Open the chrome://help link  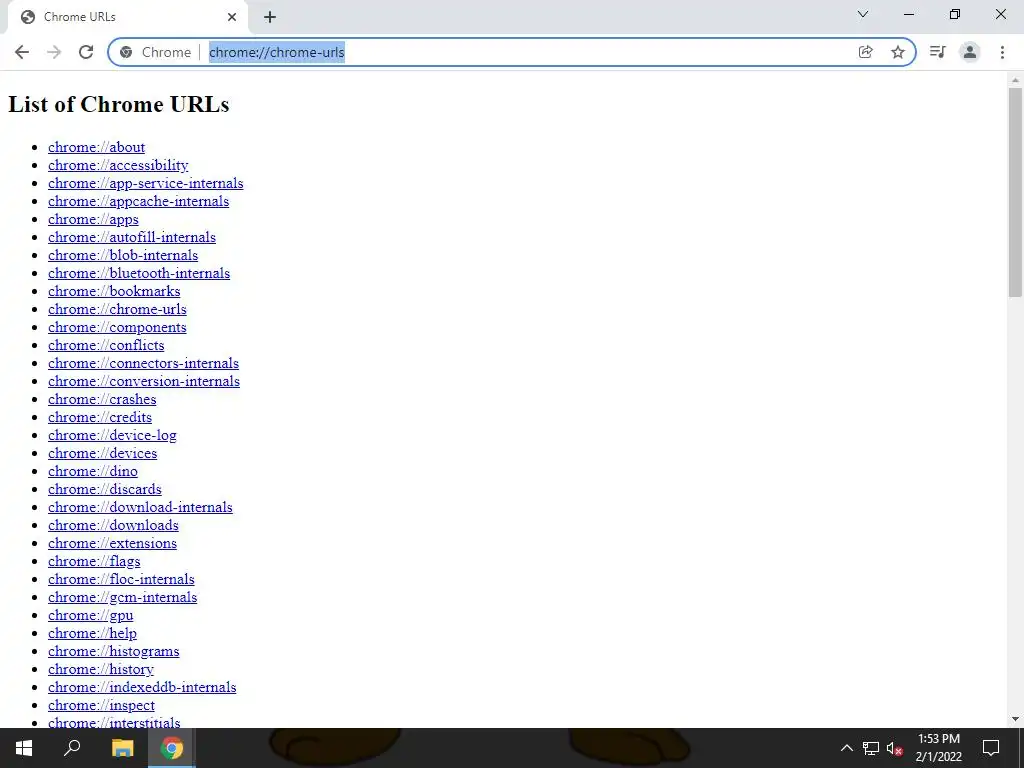[93, 633]
